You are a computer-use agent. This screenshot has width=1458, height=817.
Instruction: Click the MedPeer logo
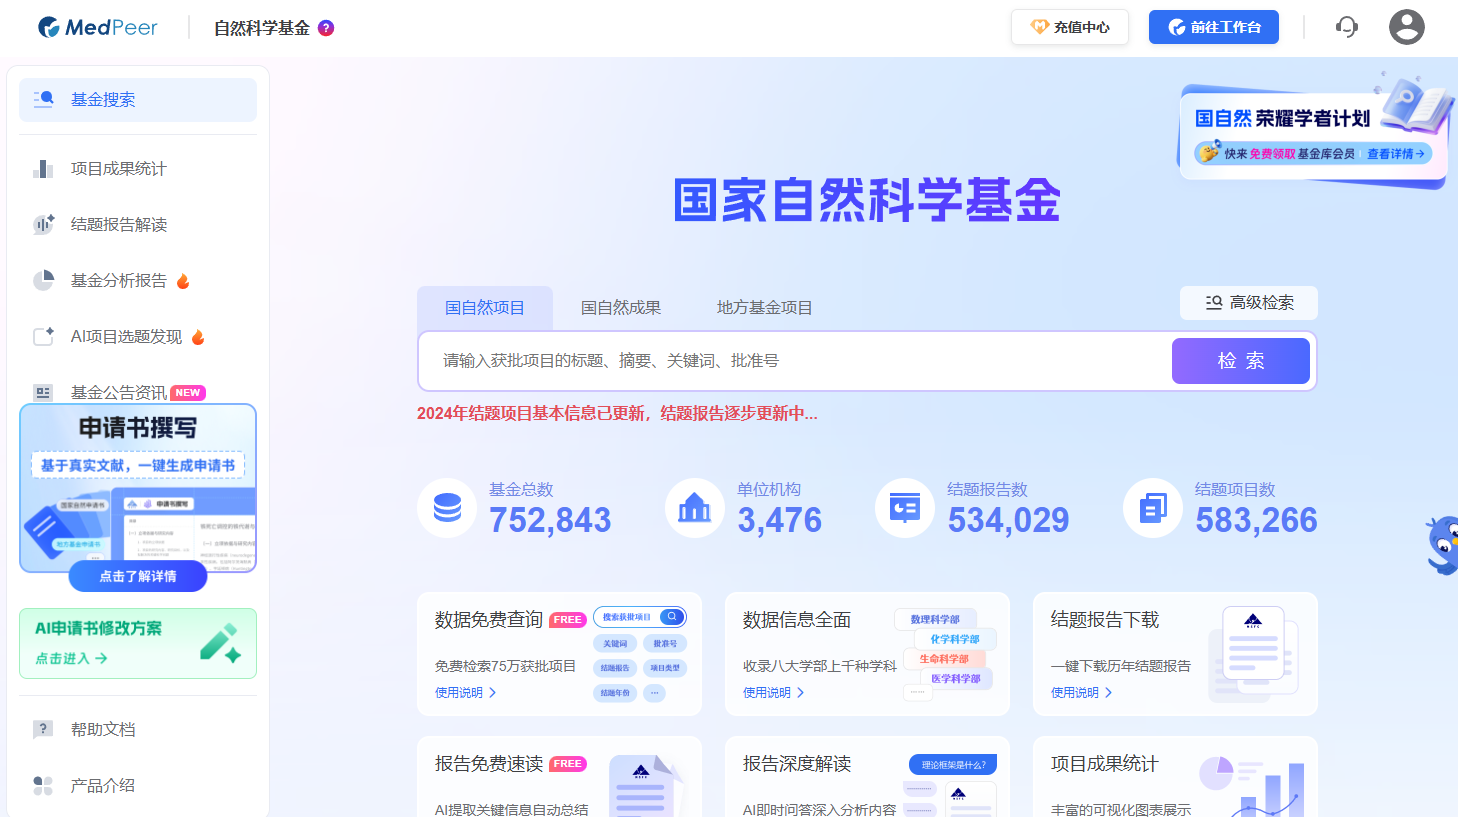click(97, 27)
